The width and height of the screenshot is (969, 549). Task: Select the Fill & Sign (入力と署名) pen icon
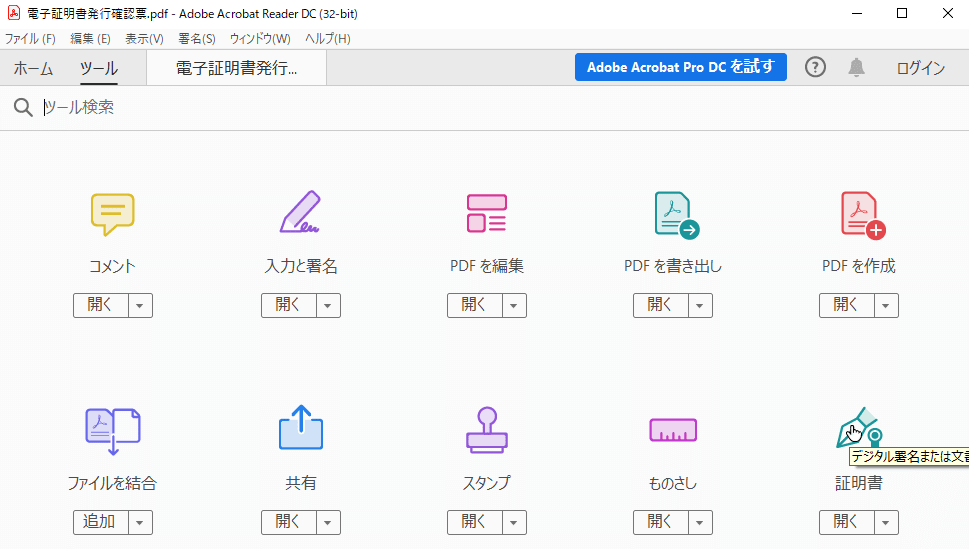coord(300,213)
